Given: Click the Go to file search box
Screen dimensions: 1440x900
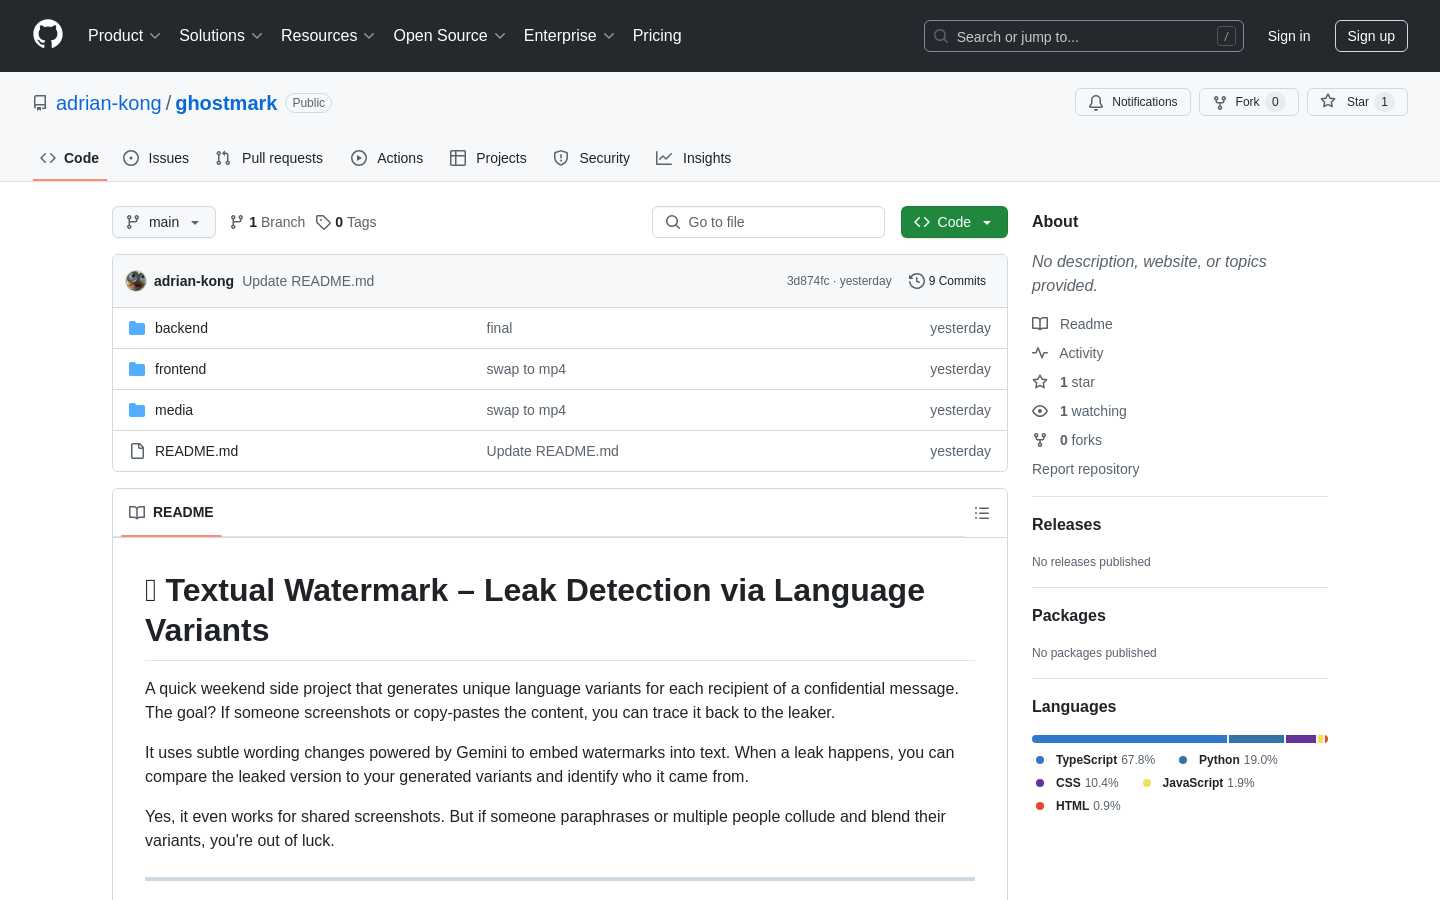Looking at the screenshot, I should pyautogui.click(x=768, y=222).
